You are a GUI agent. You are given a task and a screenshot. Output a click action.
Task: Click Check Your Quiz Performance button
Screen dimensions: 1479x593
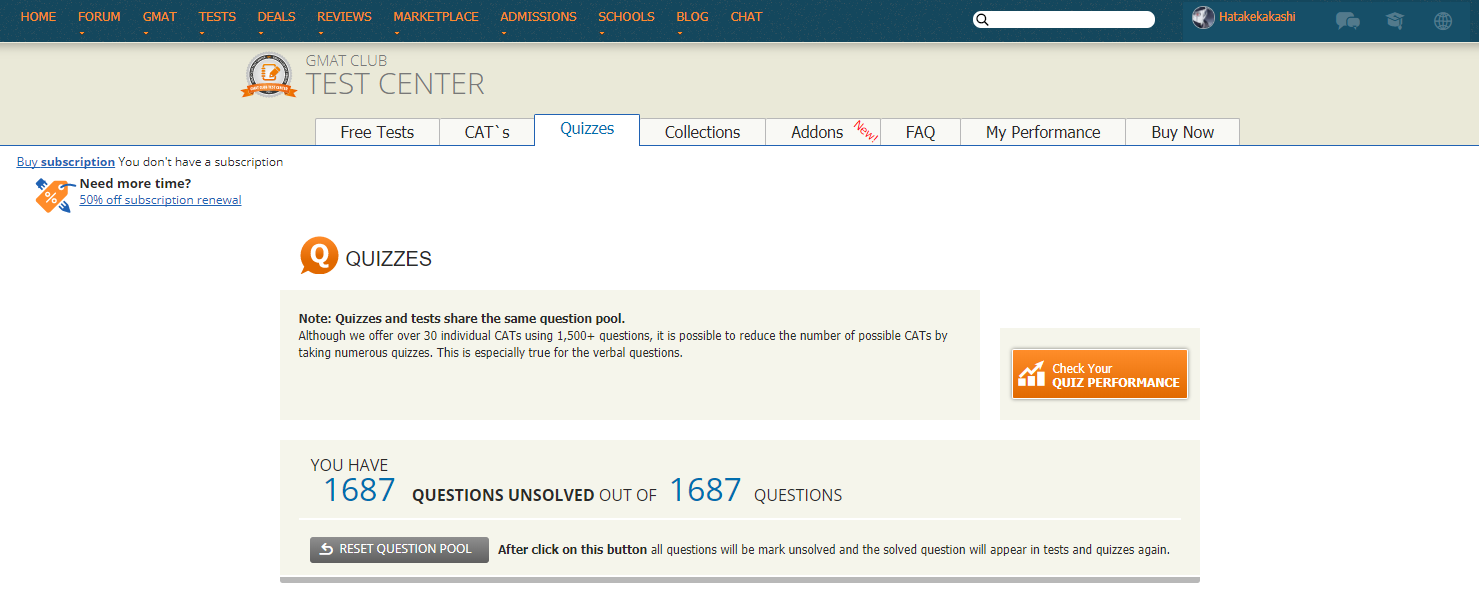pos(1100,374)
